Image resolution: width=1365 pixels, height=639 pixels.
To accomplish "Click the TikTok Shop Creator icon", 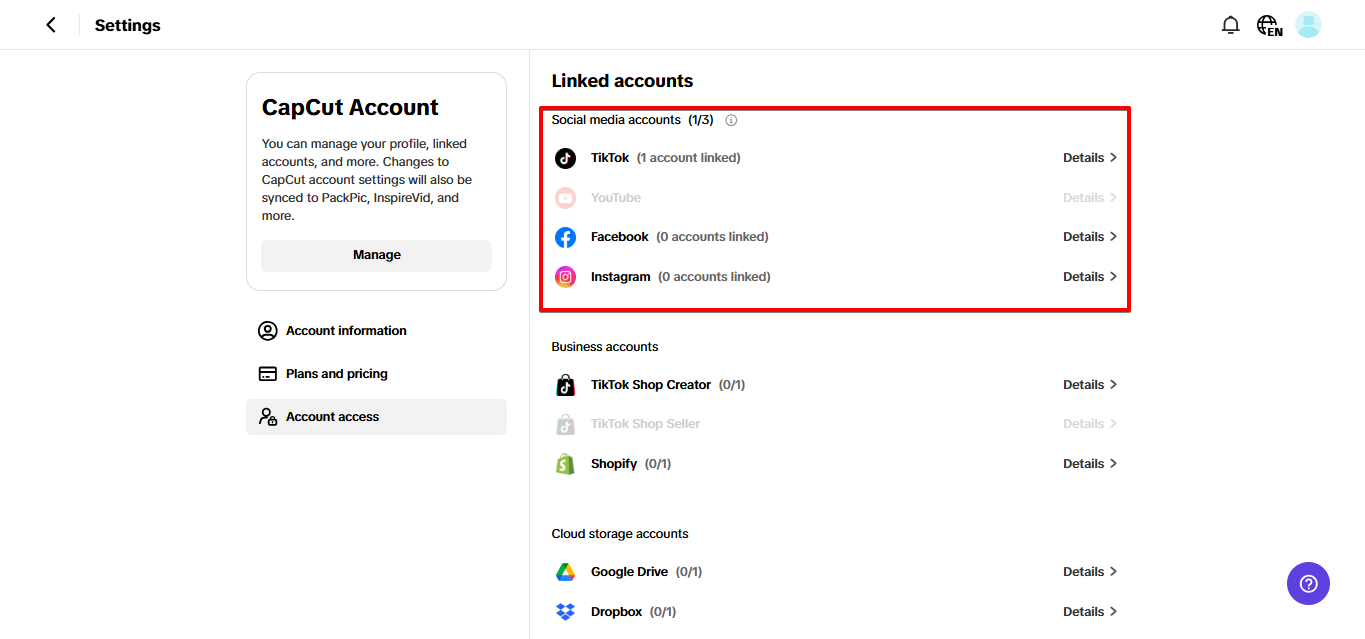I will click(565, 384).
